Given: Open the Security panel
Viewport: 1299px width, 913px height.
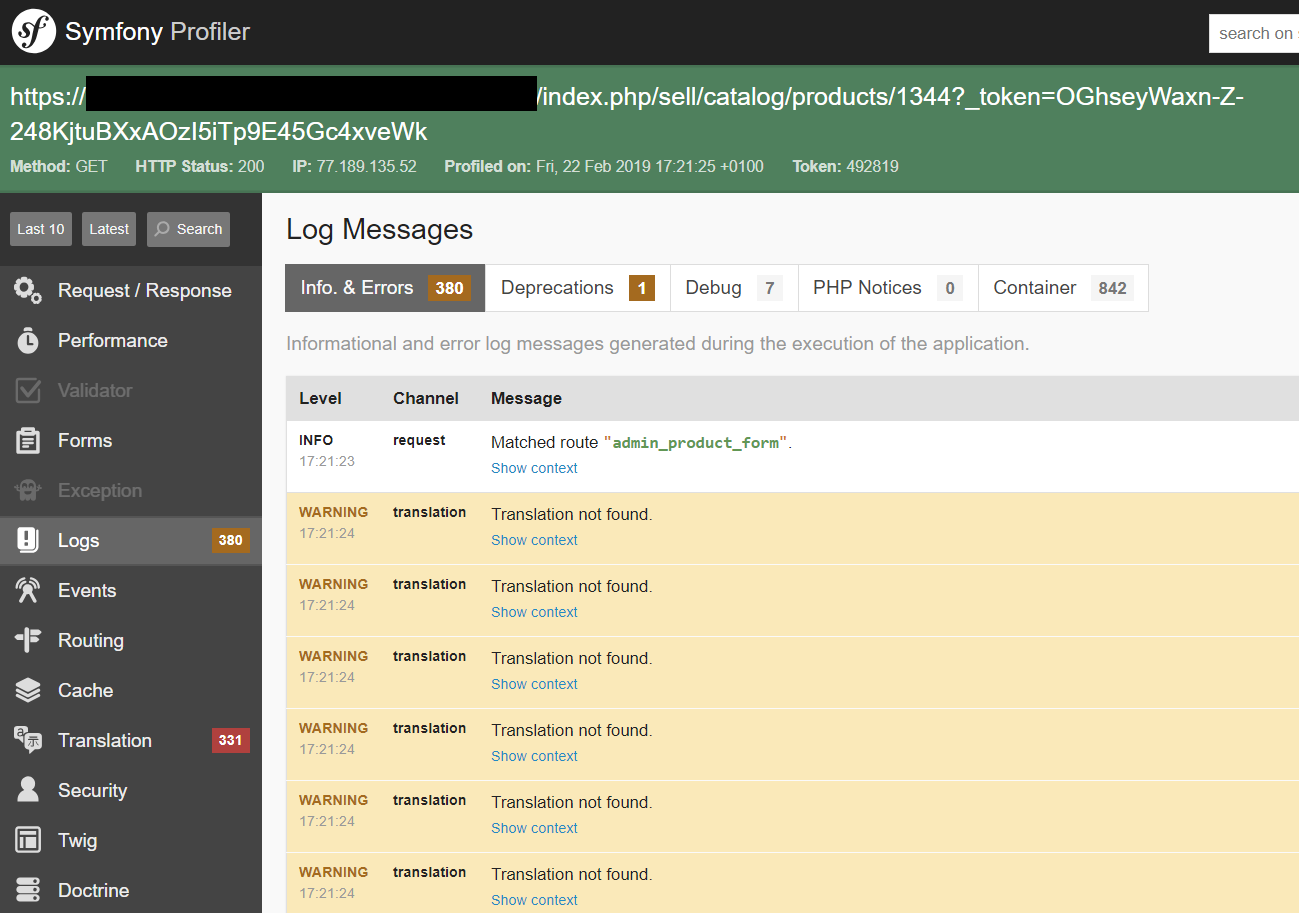Looking at the screenshot, I should pos(131,791).
